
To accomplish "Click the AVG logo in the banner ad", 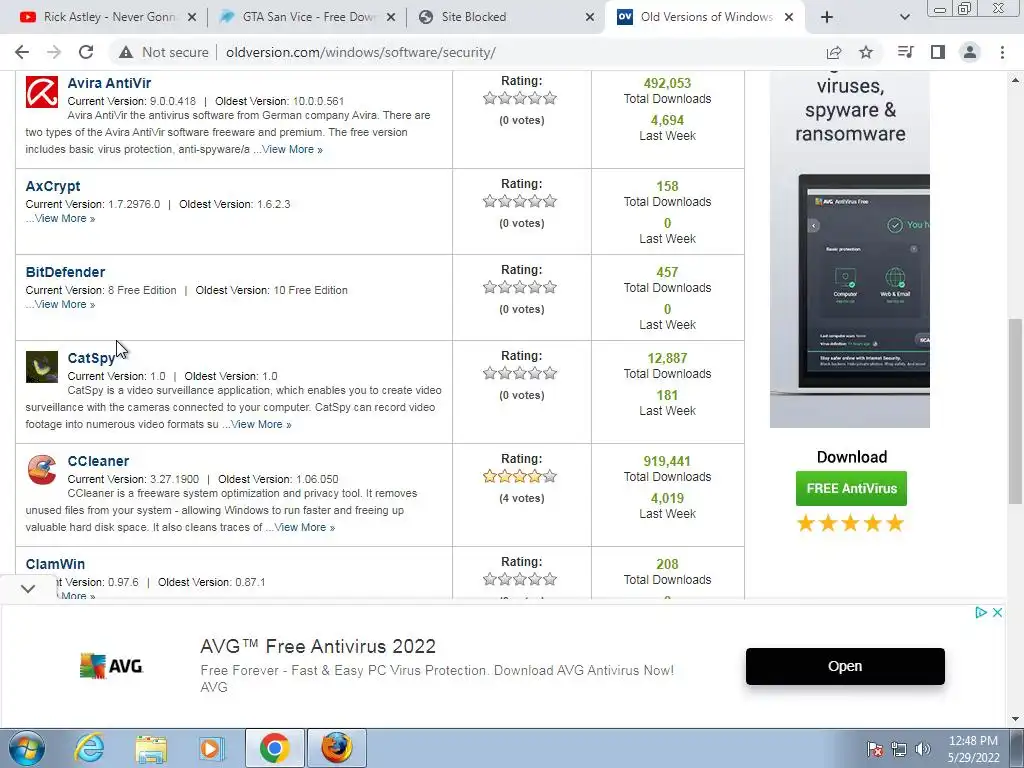I will 111,665.
